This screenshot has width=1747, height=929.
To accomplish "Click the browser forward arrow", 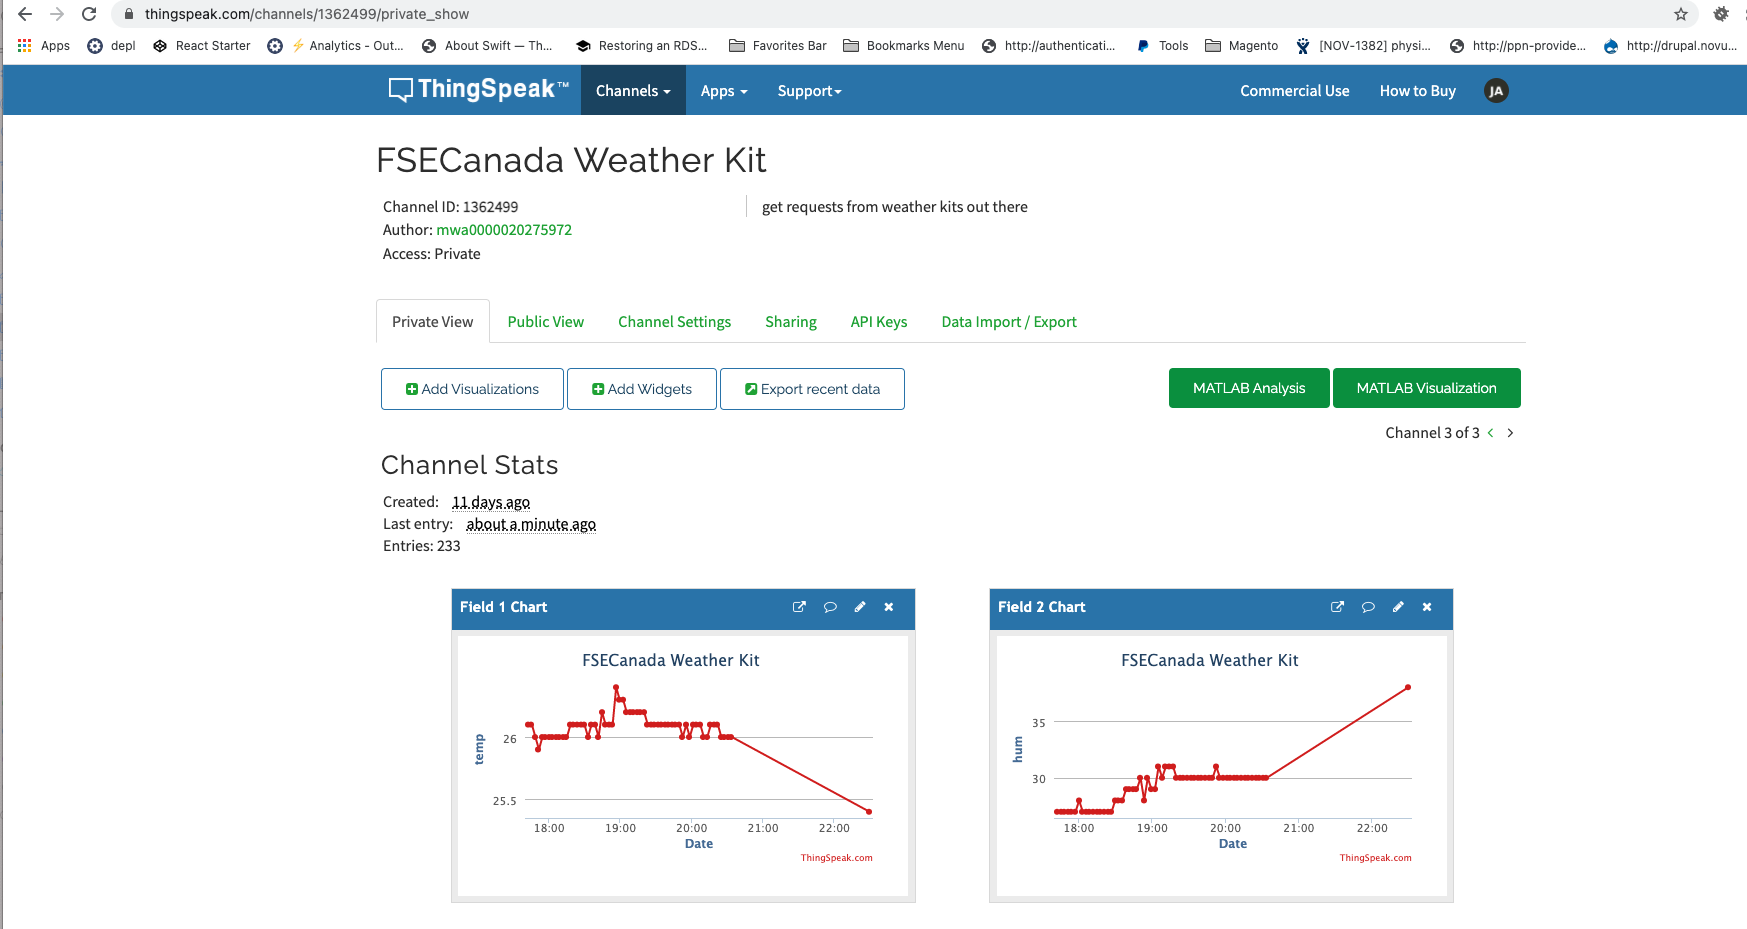I will [x=57, y=14].
